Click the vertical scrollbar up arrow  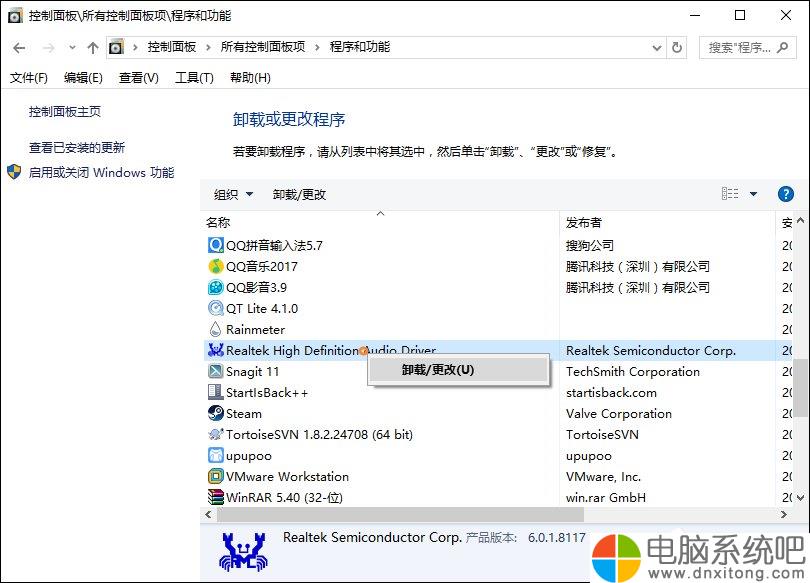click(x=800, y=220)
